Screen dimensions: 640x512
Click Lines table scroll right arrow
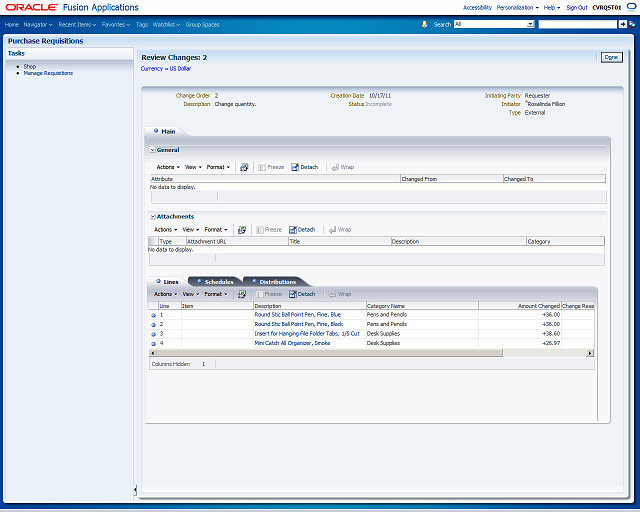[x=590, y=353]
